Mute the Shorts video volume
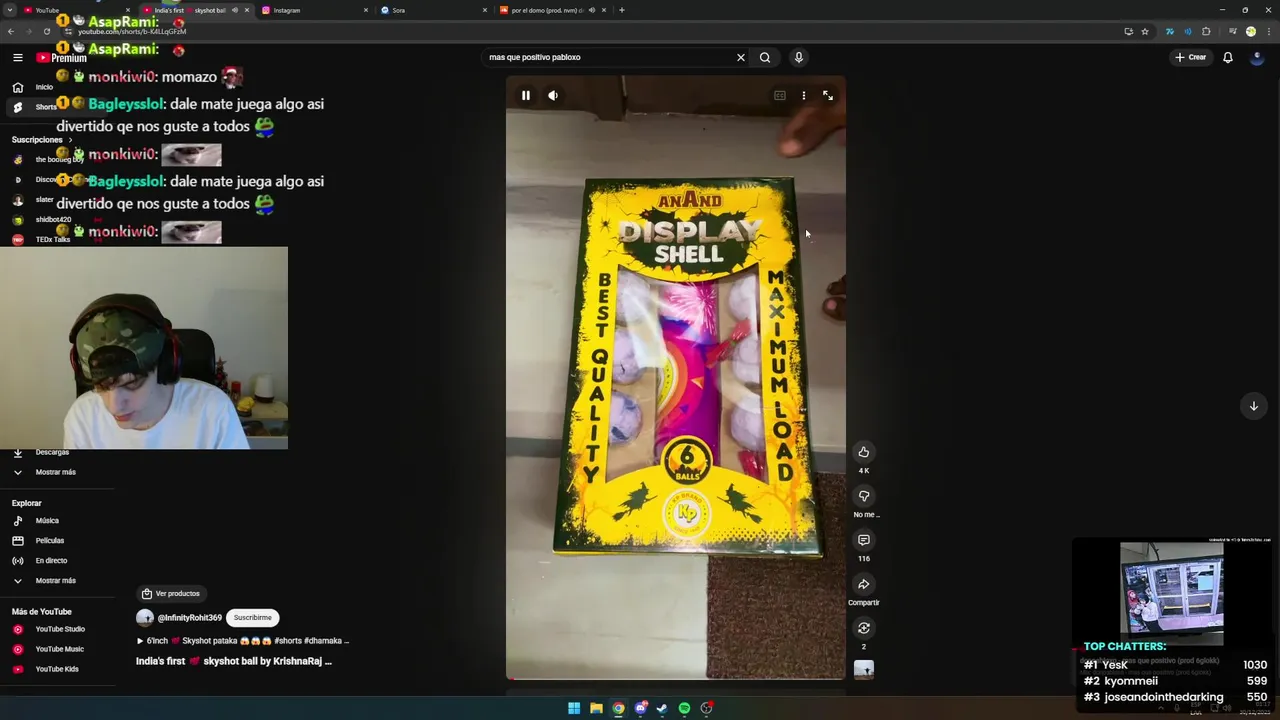Screen dimensions: 1280x720 point(553,95)
